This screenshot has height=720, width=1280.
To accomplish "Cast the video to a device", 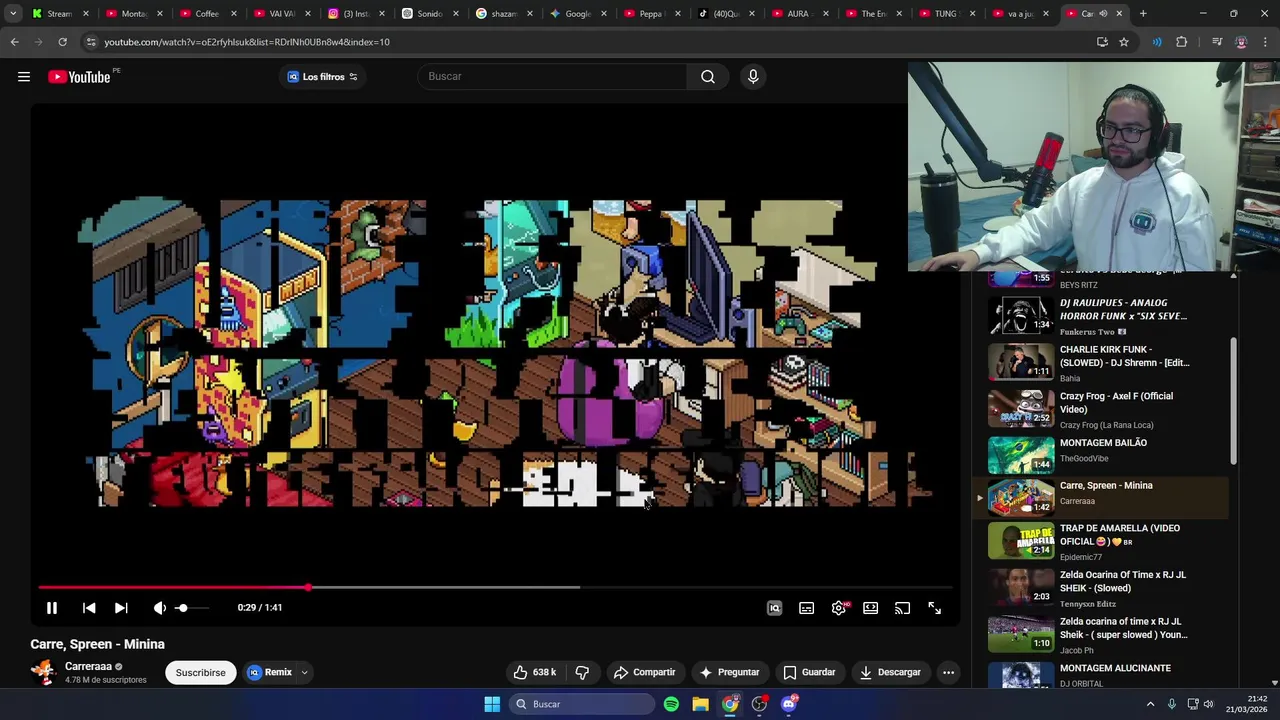I will [x=903, y=608].
